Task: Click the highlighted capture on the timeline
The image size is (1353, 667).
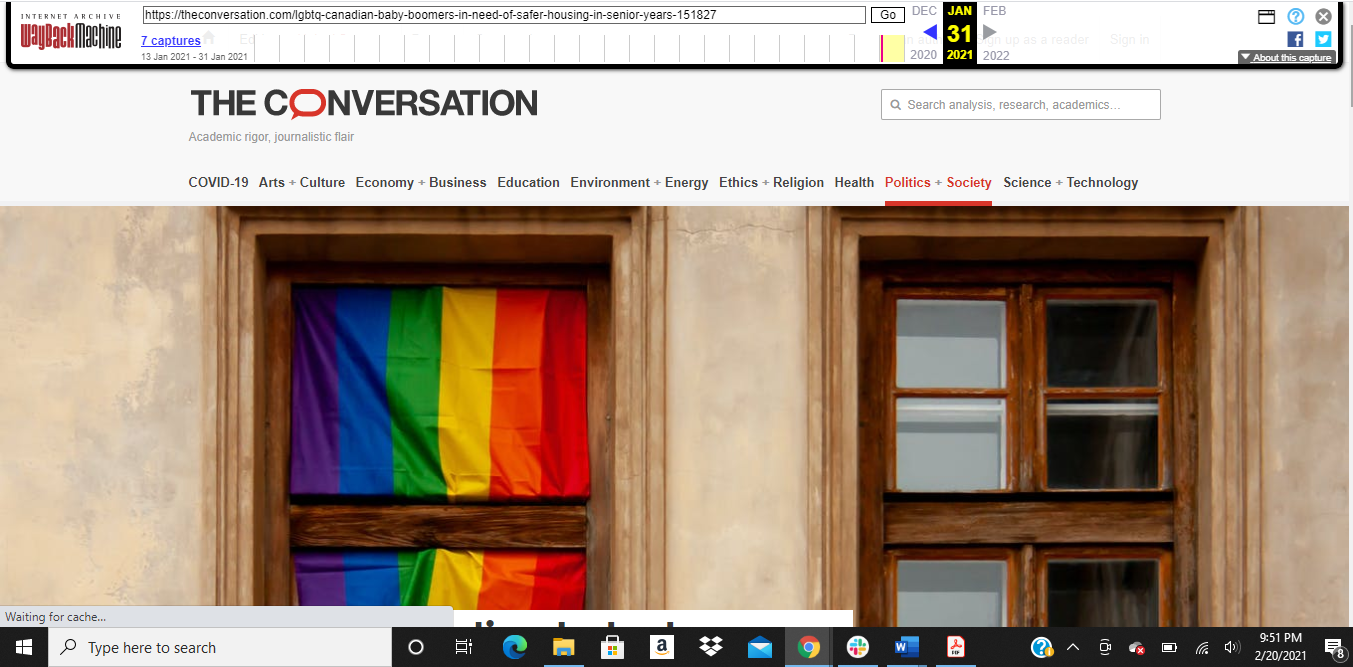Action: coord(882,48)
